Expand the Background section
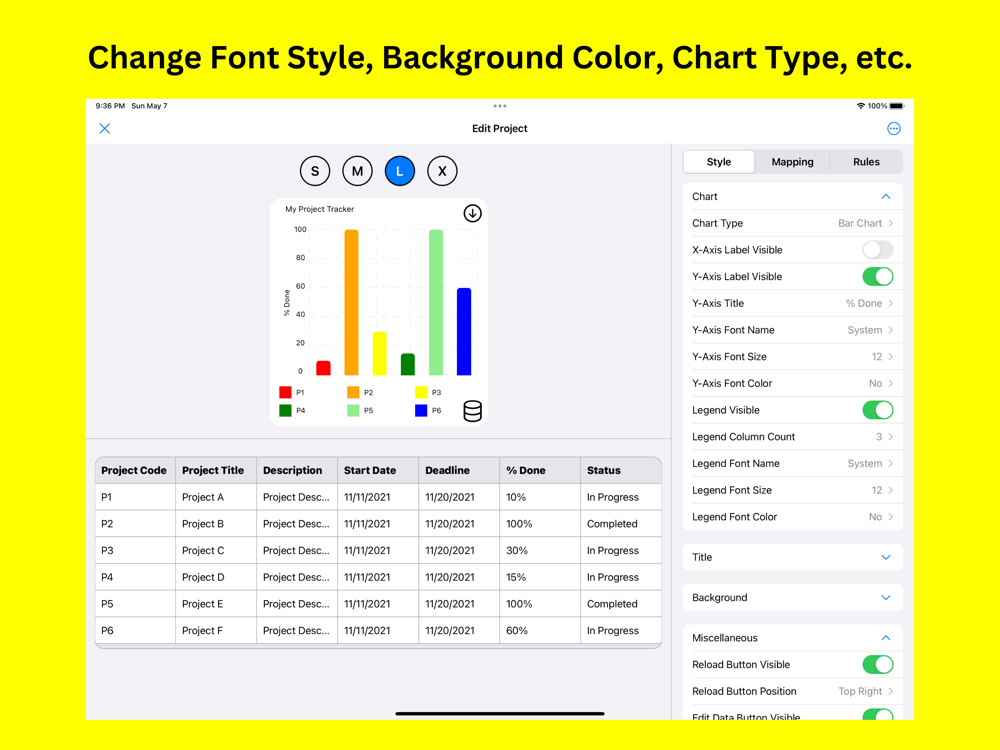Image resolution: width=1000 pixels, height=750 pixels. click(x=792, y=598)
